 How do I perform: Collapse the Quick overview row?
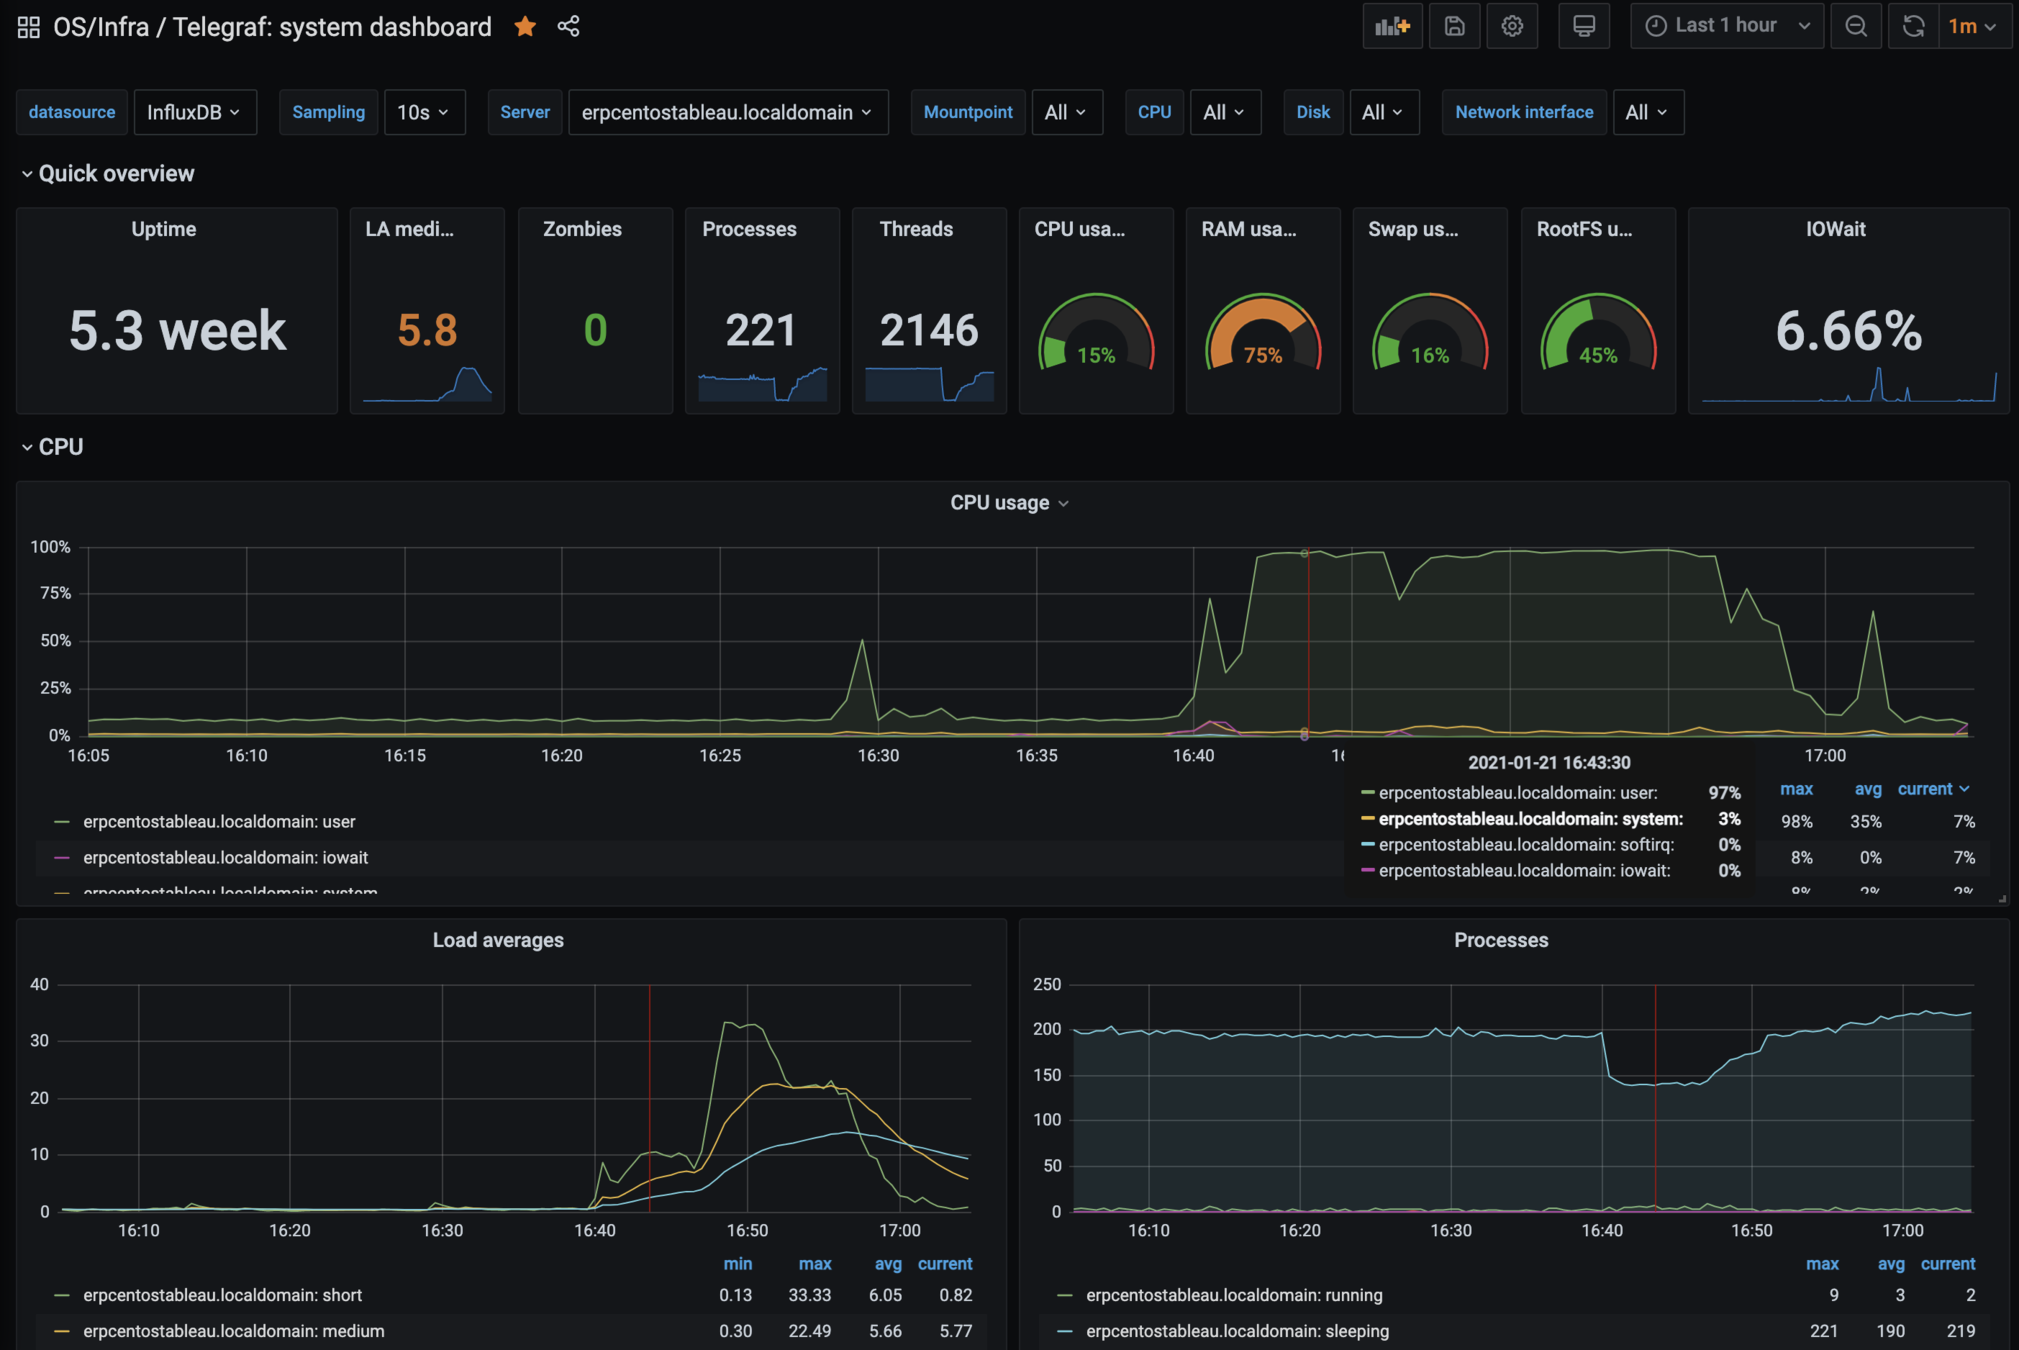coord(108,174)
